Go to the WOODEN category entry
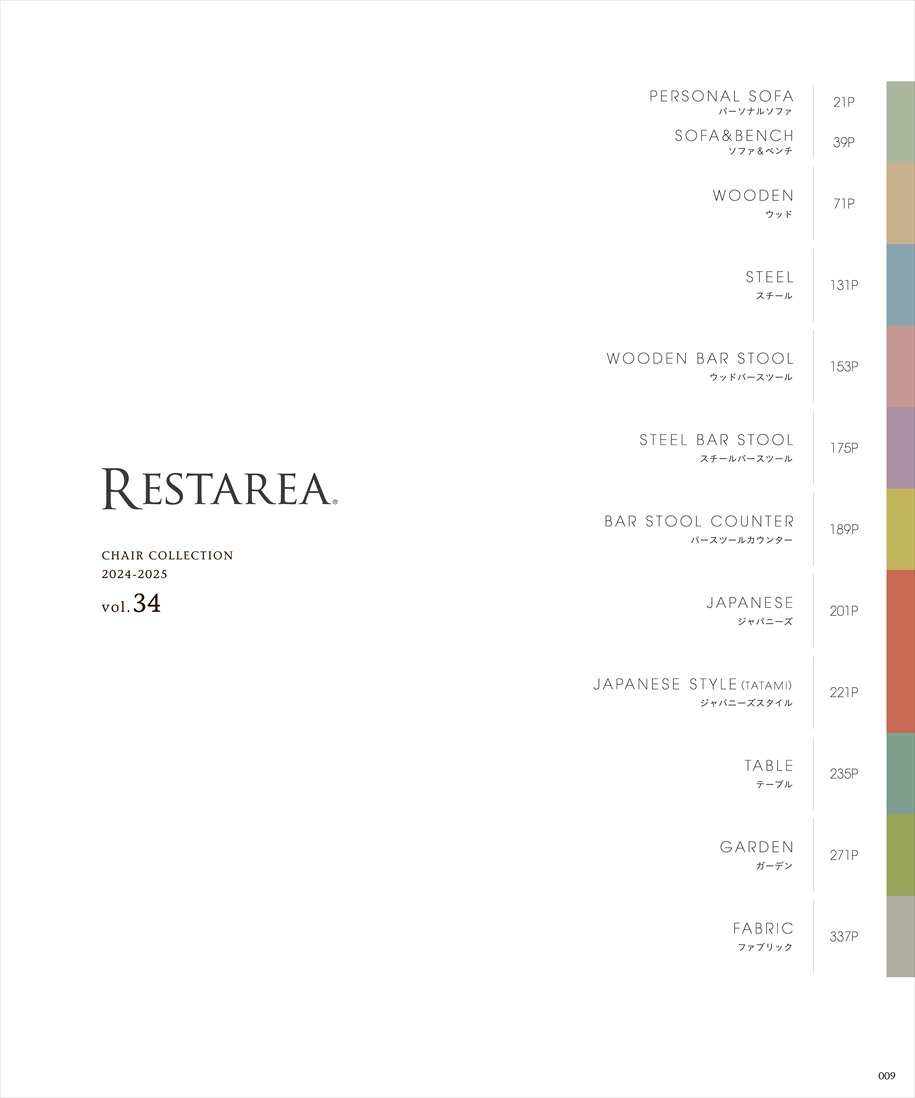 tap(753, 196)
